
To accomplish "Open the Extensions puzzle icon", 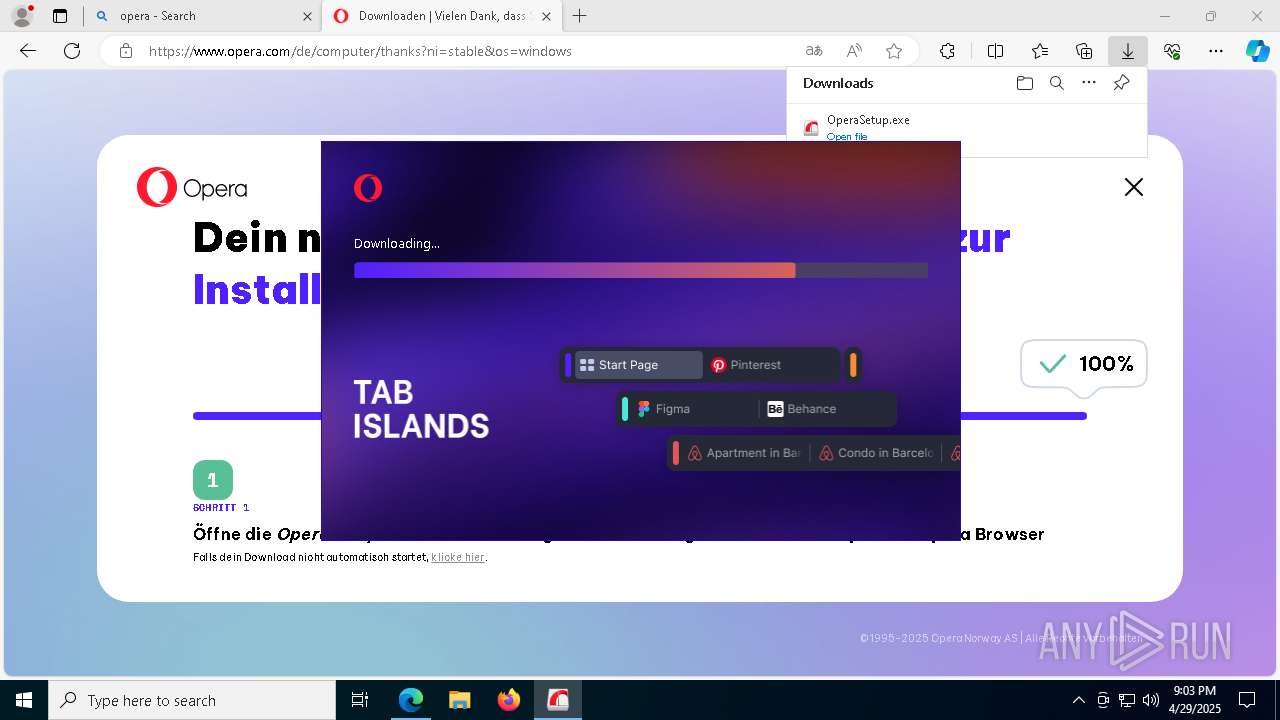I will pyautogui.click(x=947, y=51).
